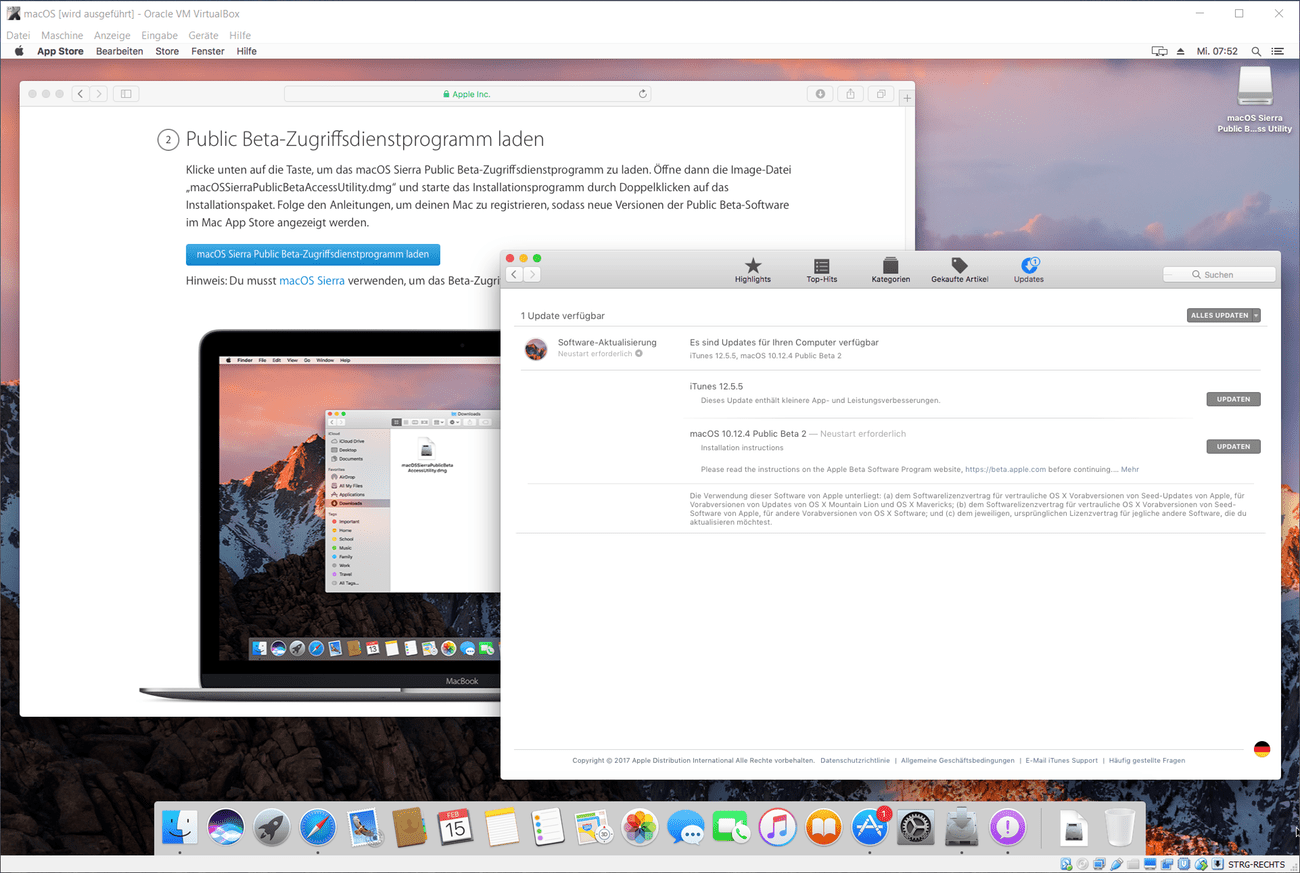The width and height of the screenshot is (1300, 873).
Task: Open Finder from the Dock
Action: click(x=180, y=827)
